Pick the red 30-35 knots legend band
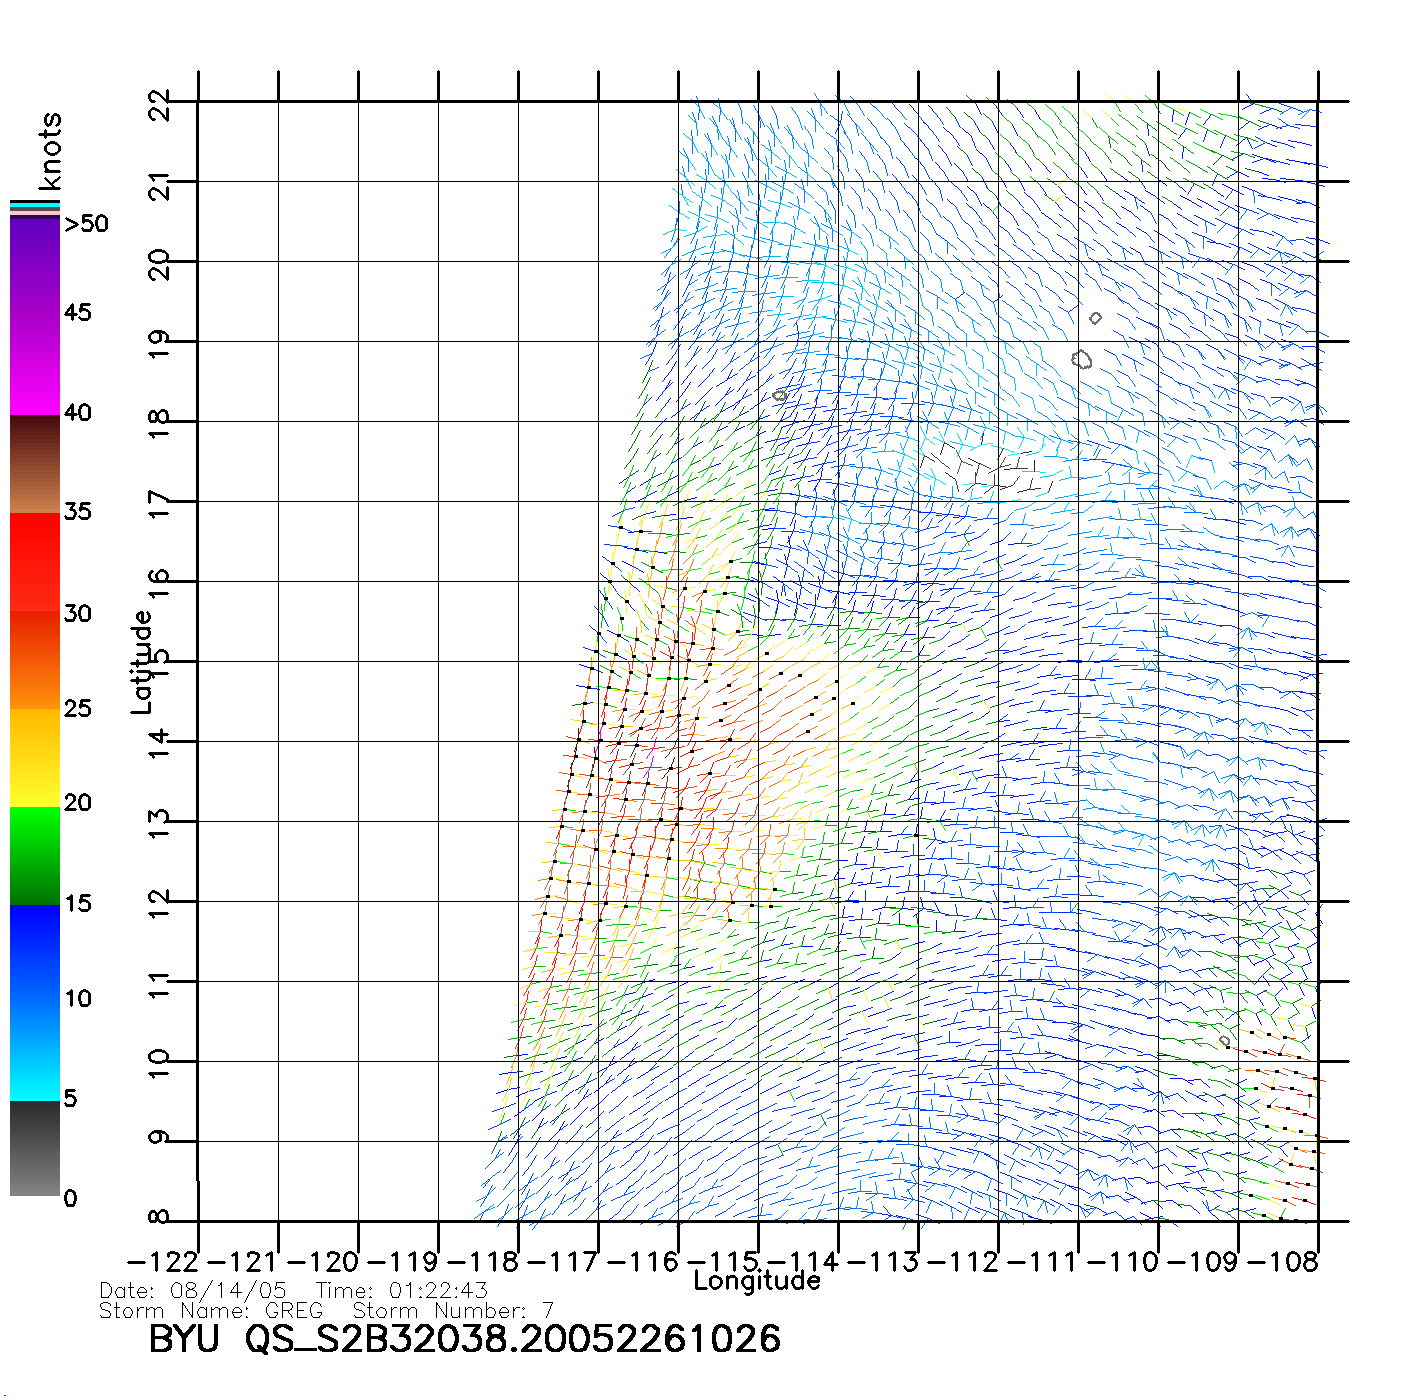The height and width of the screenshot is (1400, 1420). tap(35, 560)
